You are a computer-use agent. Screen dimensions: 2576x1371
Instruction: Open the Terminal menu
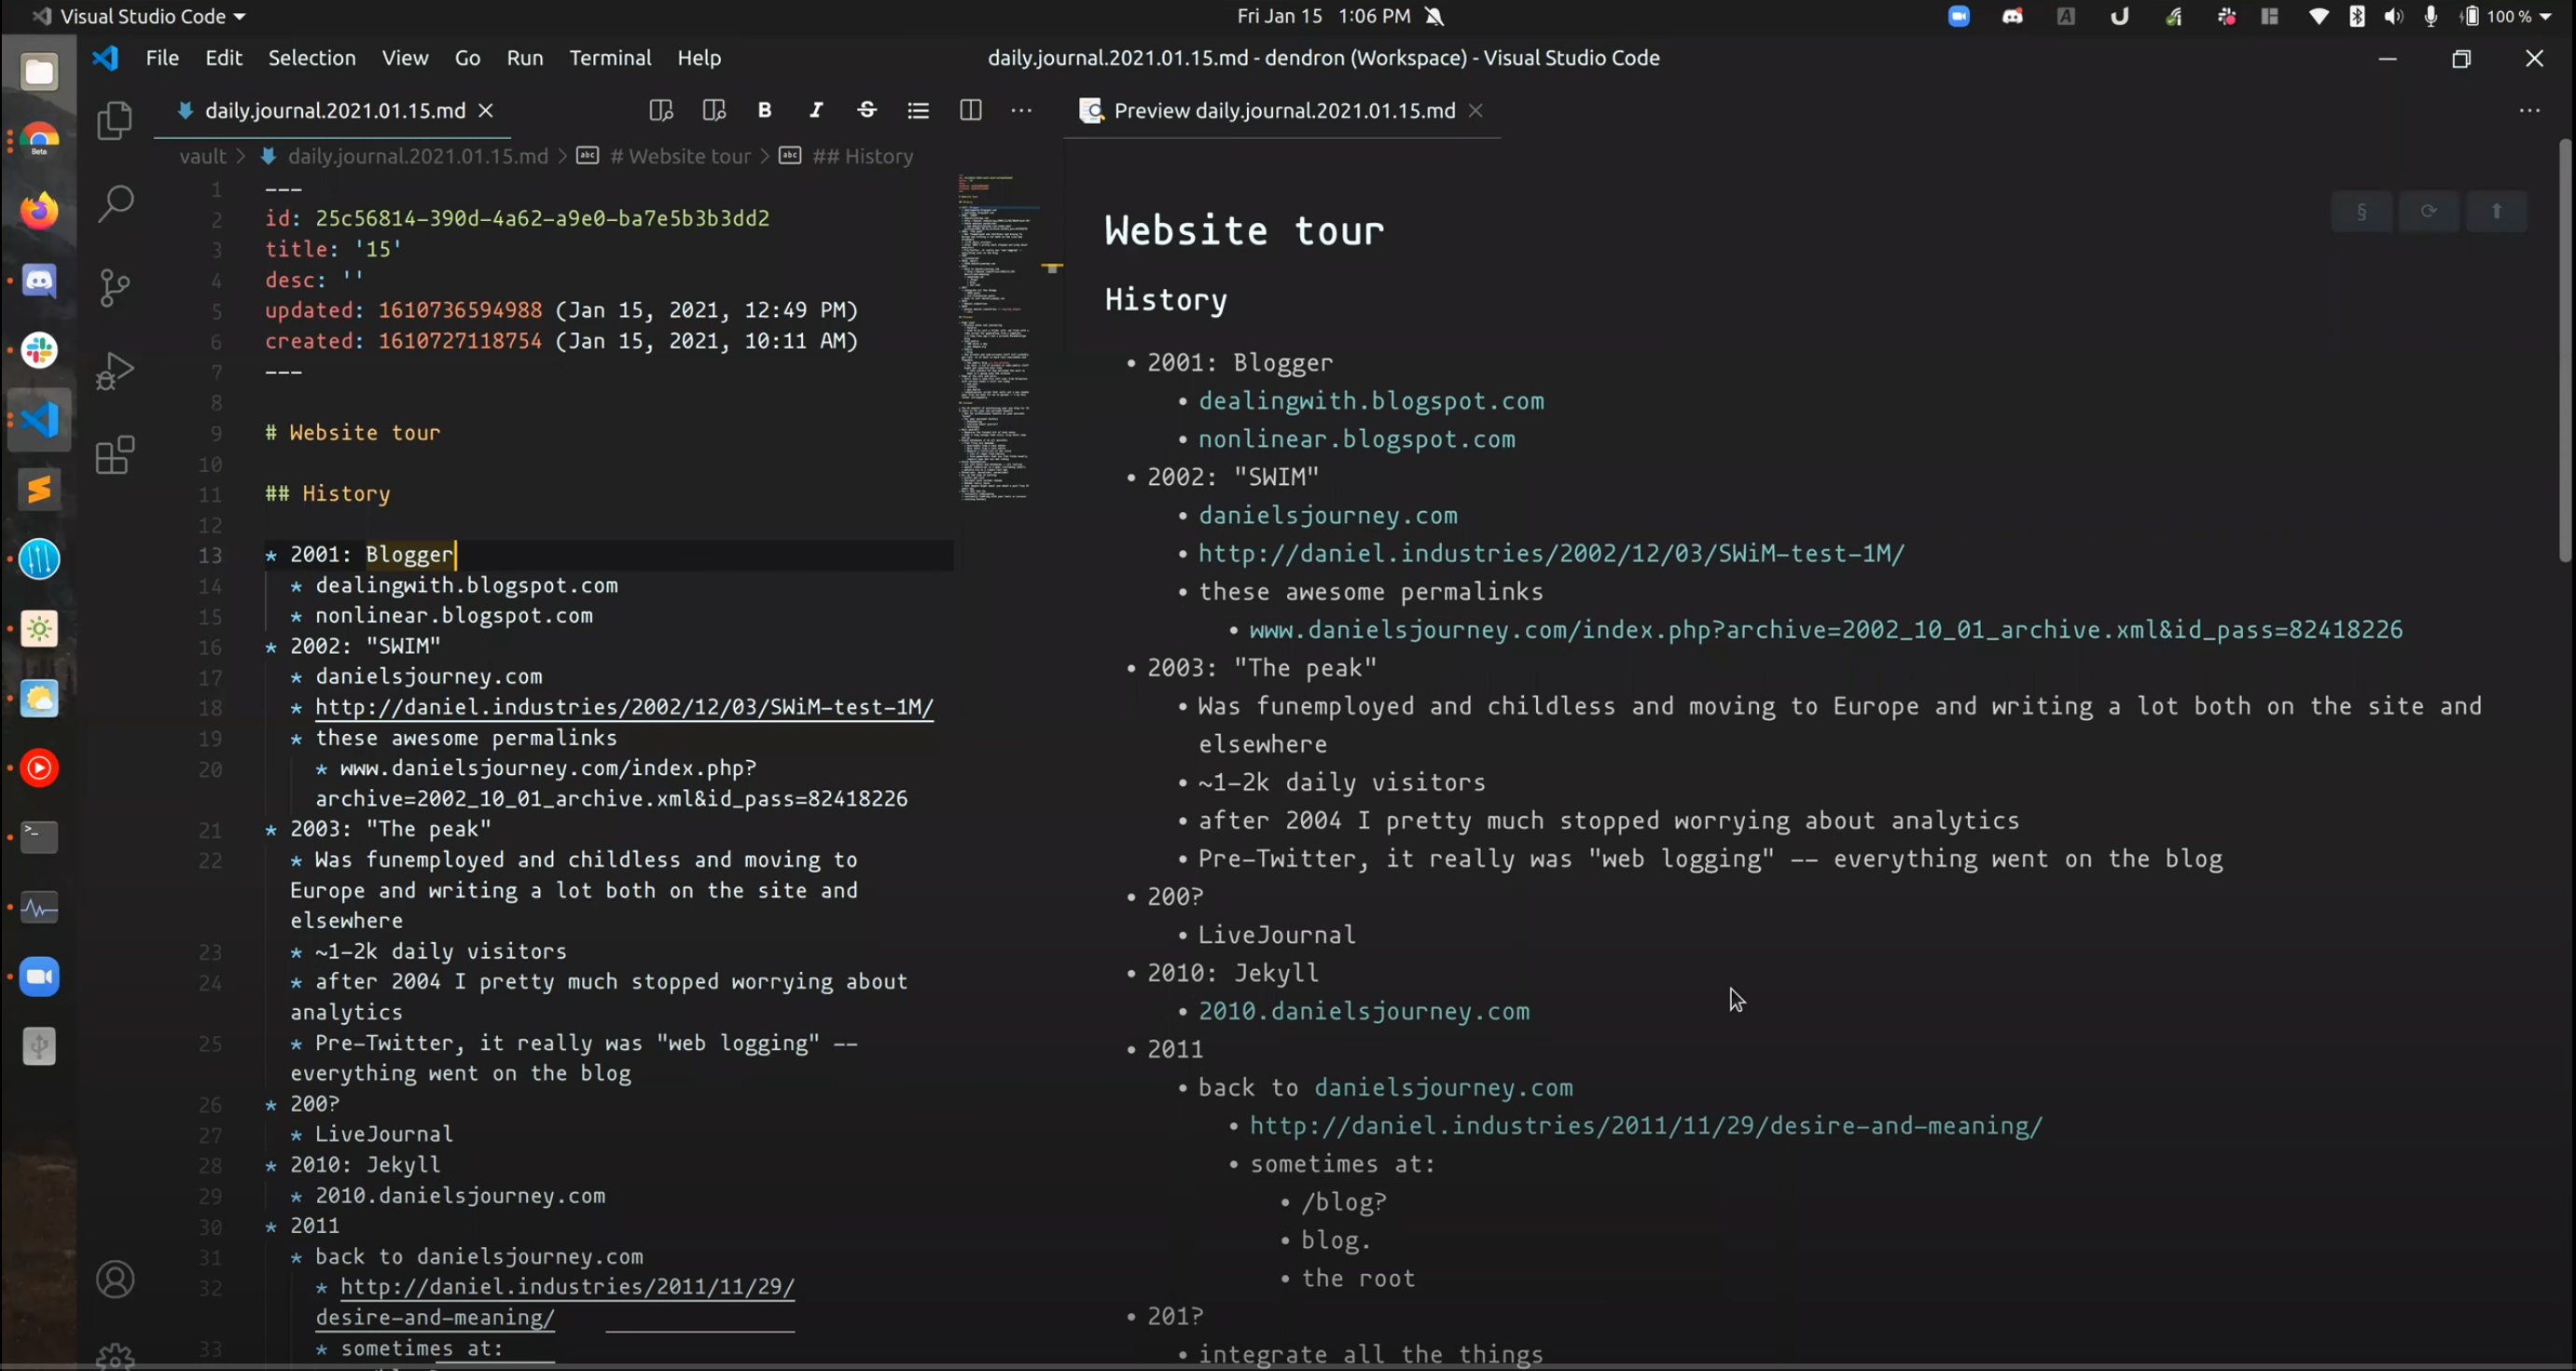(x=610, y=58)
